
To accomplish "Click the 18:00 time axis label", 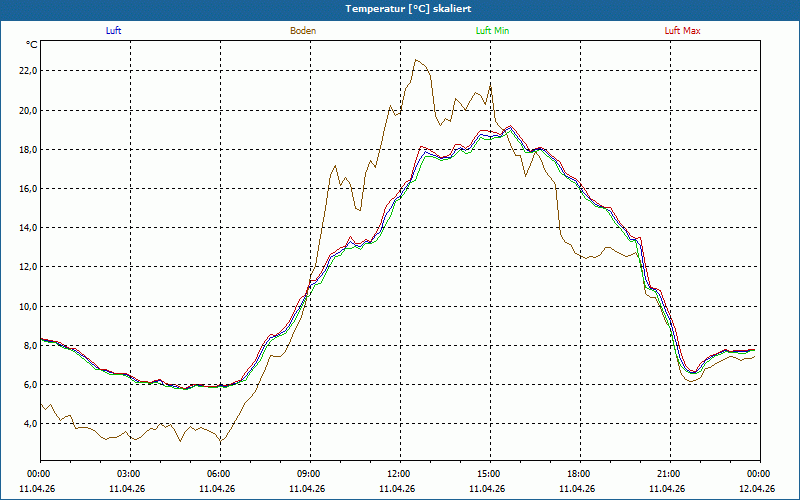I will point(580,474).
